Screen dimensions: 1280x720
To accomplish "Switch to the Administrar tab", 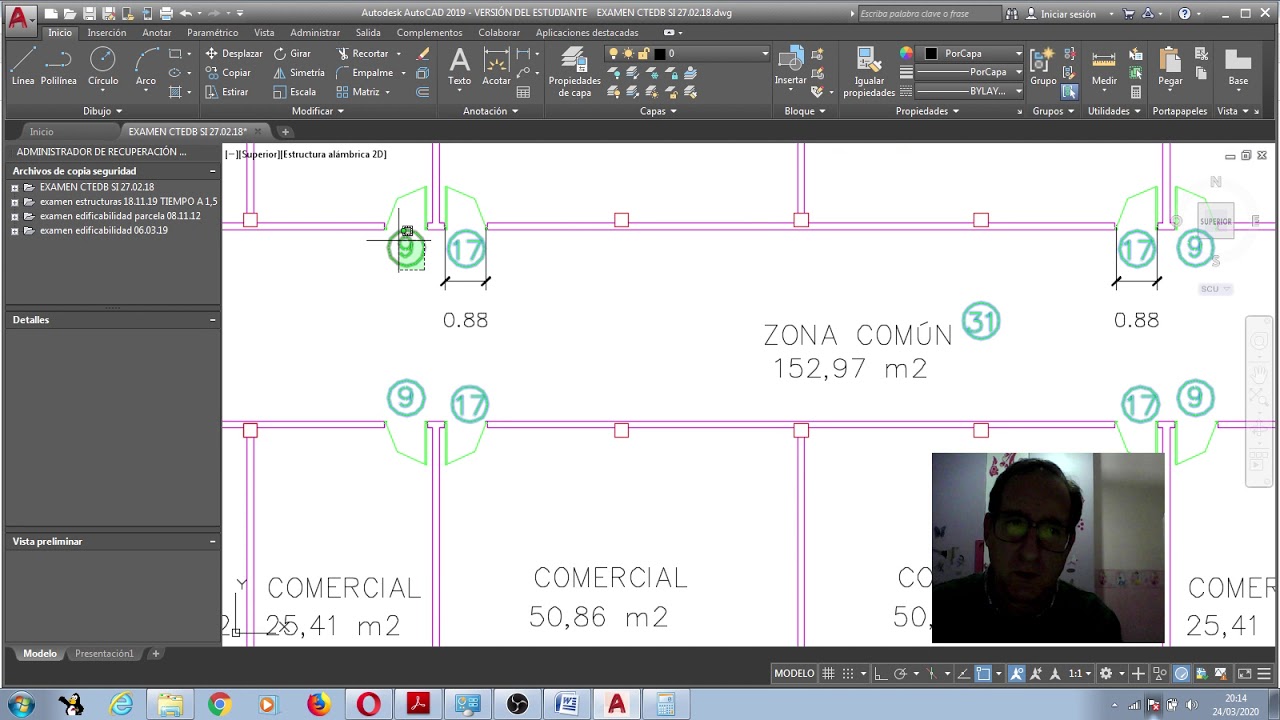I will coord(315,32).
